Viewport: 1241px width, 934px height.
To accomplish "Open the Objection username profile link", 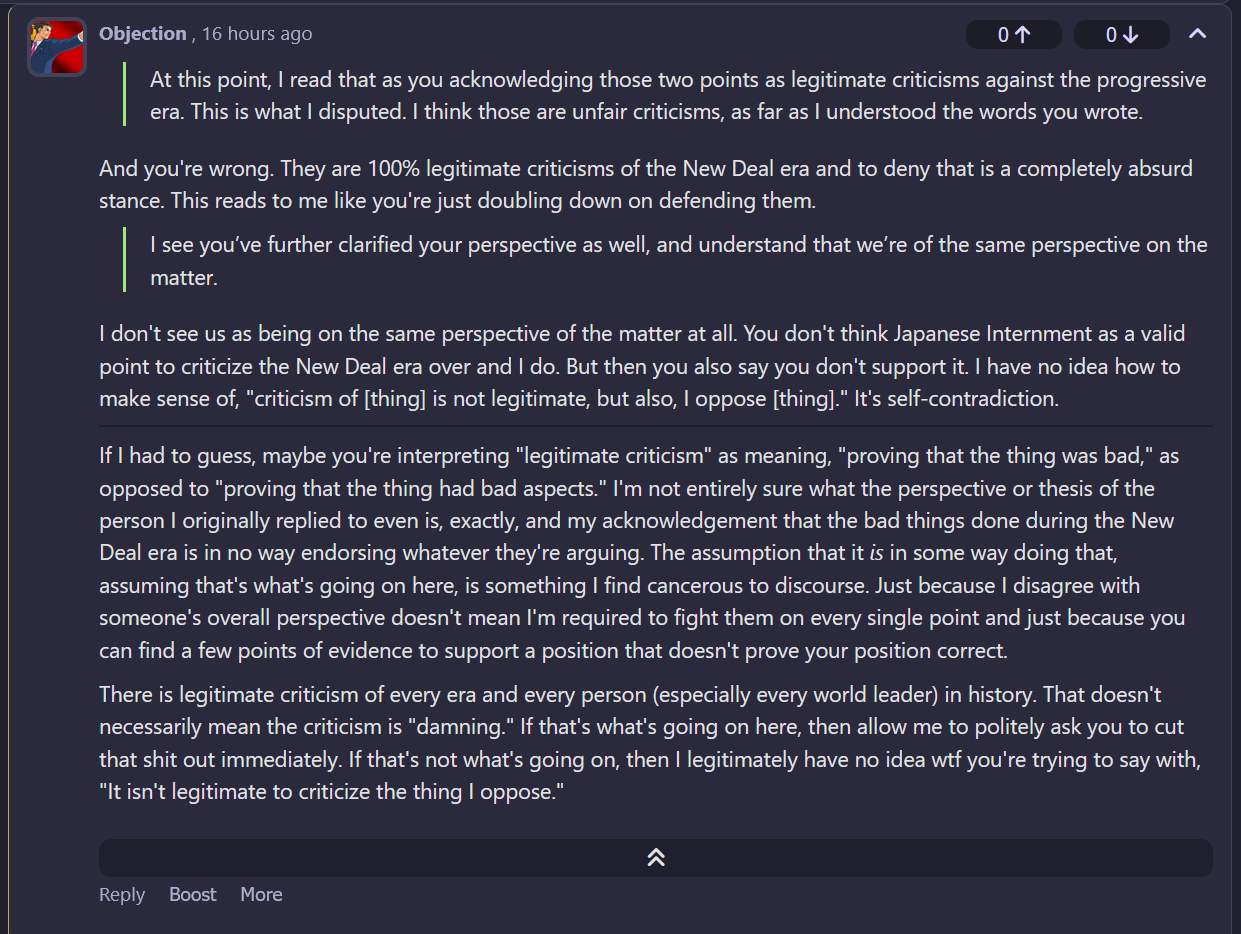I will pos(142,33).
